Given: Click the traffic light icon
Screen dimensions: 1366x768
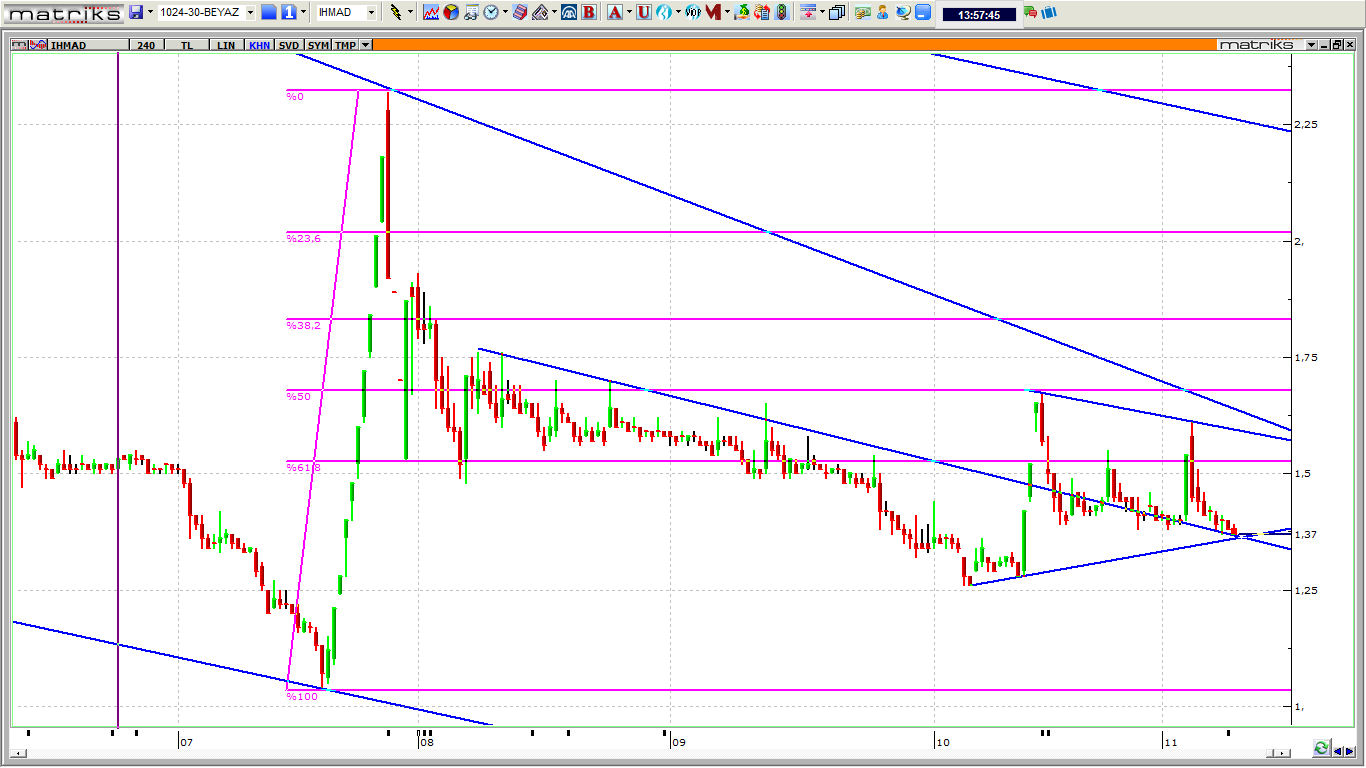Looking at the screenshot, I should tap(781, 12).
